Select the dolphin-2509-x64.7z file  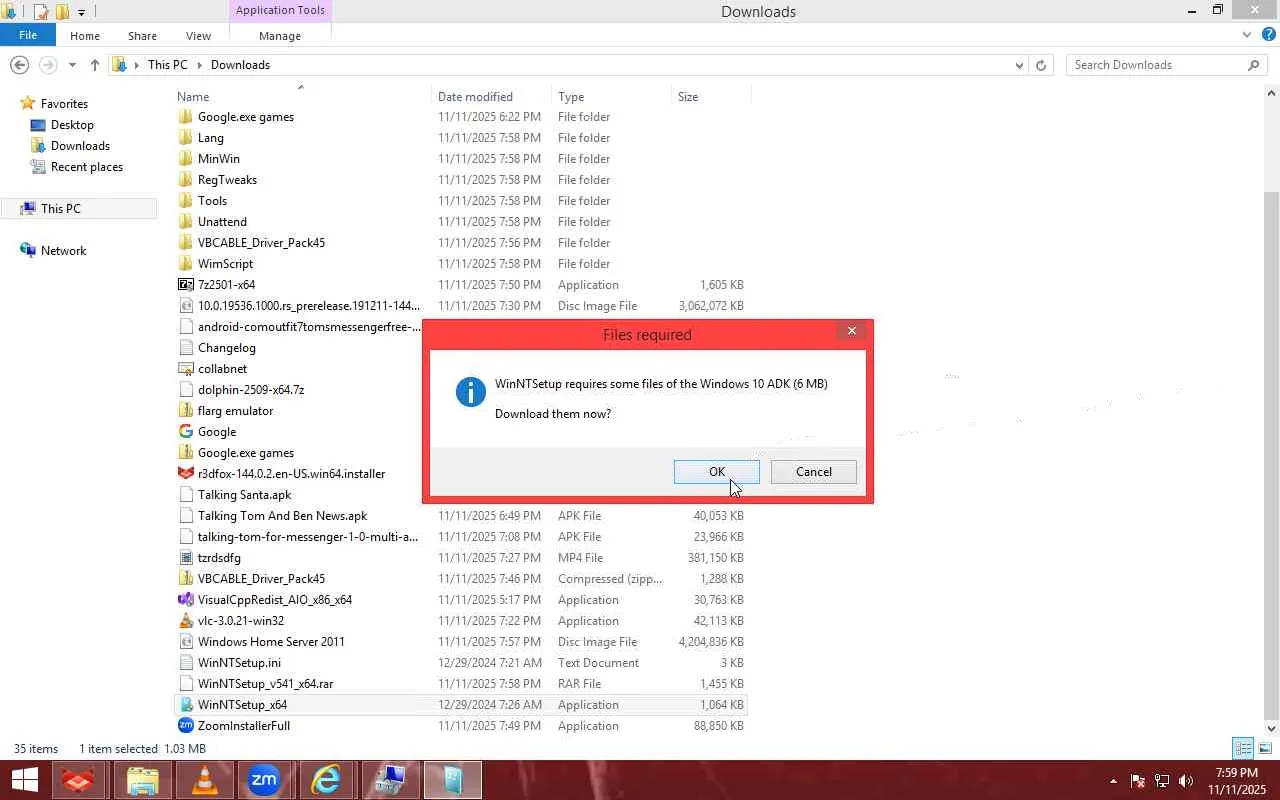(251, 390)
